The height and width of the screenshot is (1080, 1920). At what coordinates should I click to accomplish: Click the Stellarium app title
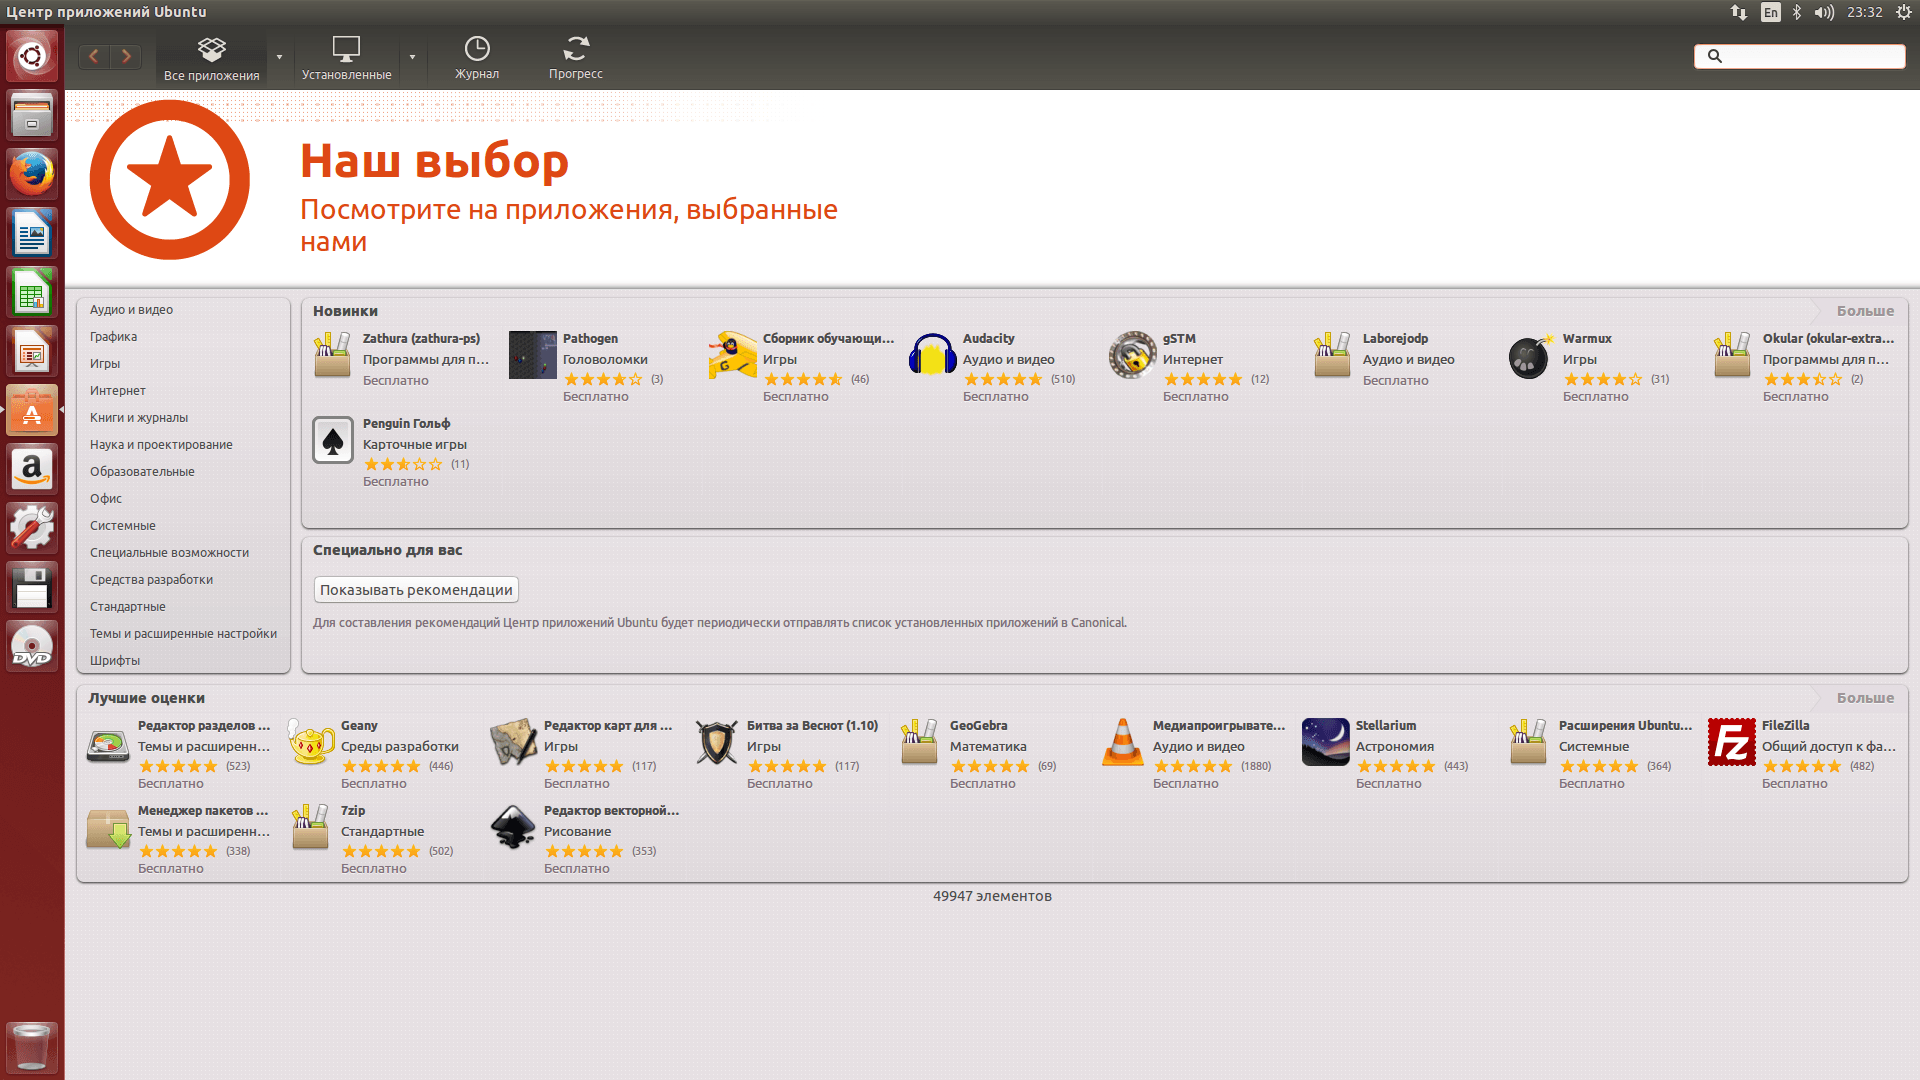click(1385, 726)
